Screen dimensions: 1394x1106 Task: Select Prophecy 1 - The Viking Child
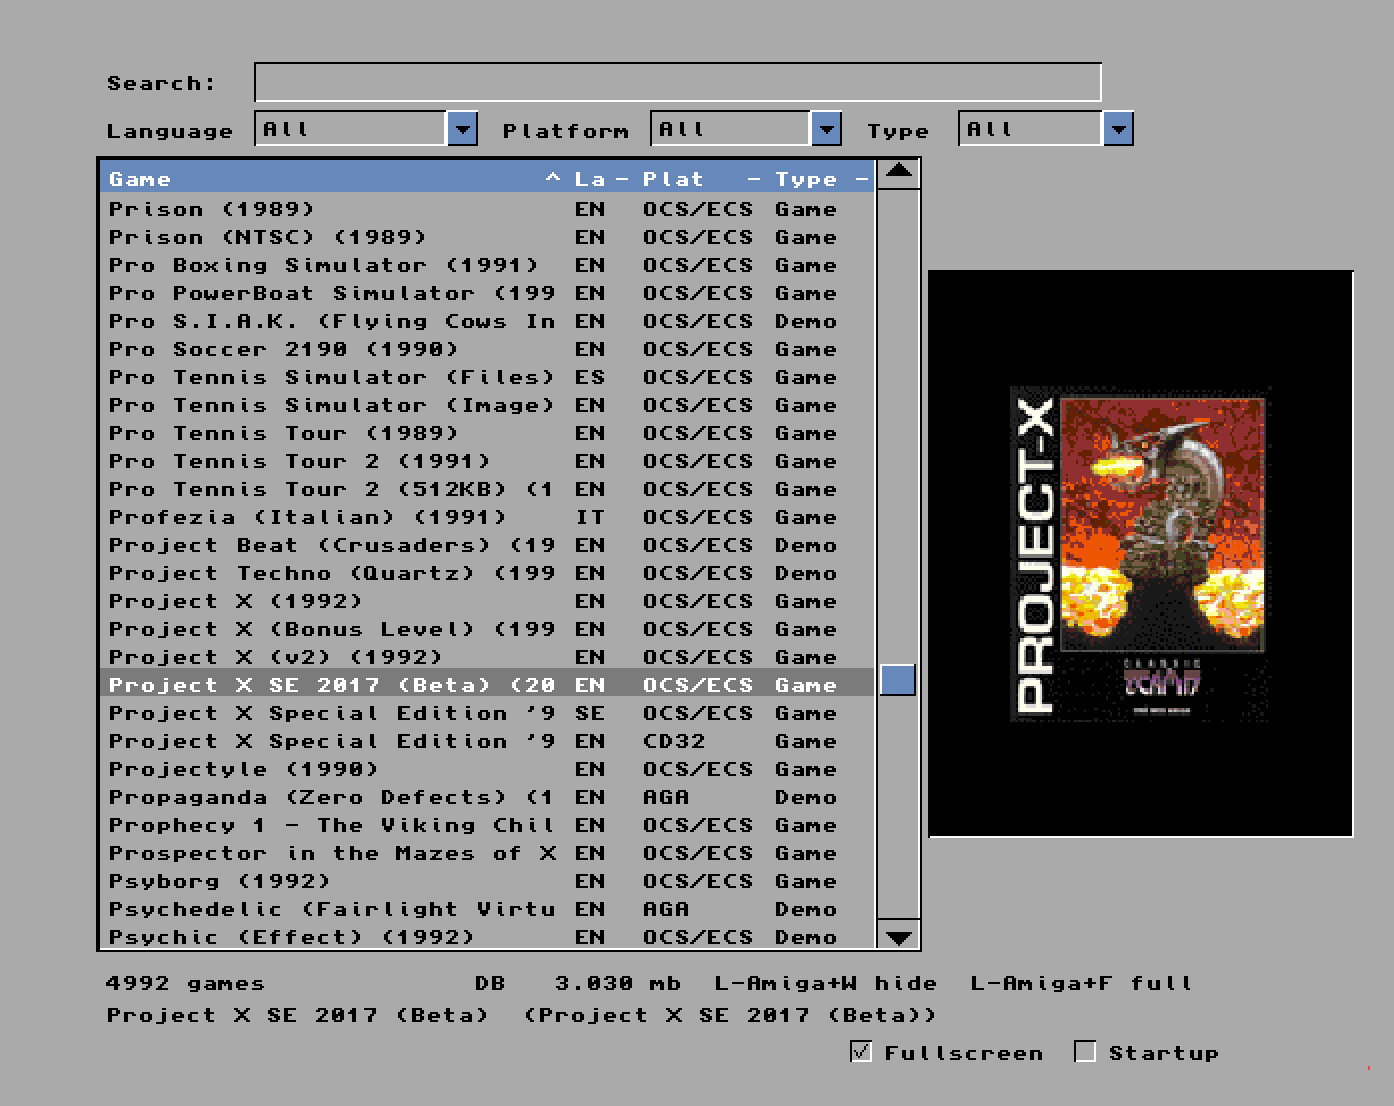(x=487, y=825)
